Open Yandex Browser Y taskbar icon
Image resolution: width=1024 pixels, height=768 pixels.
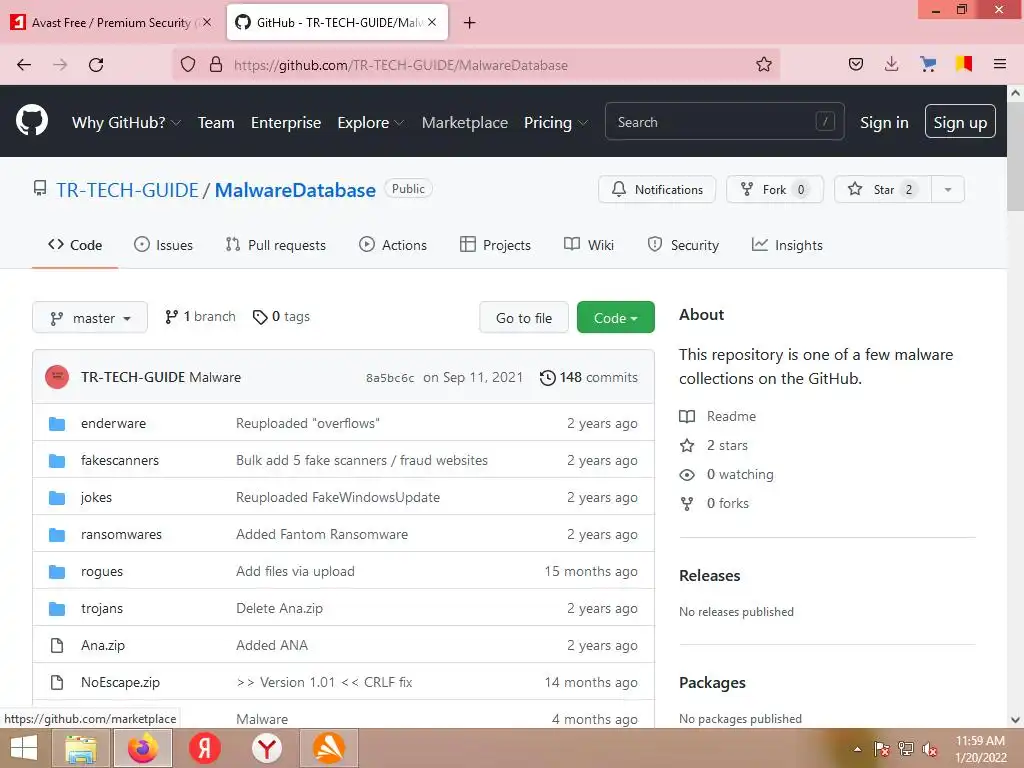[266, 748]
